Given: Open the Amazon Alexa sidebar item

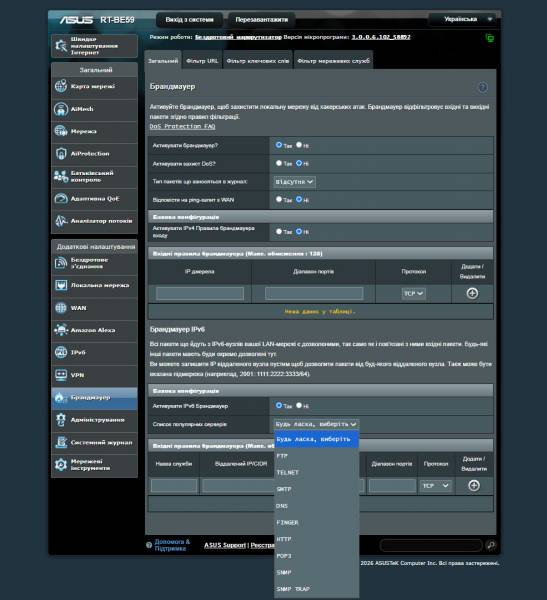Looking at the screenshot, I should (94, 330).
